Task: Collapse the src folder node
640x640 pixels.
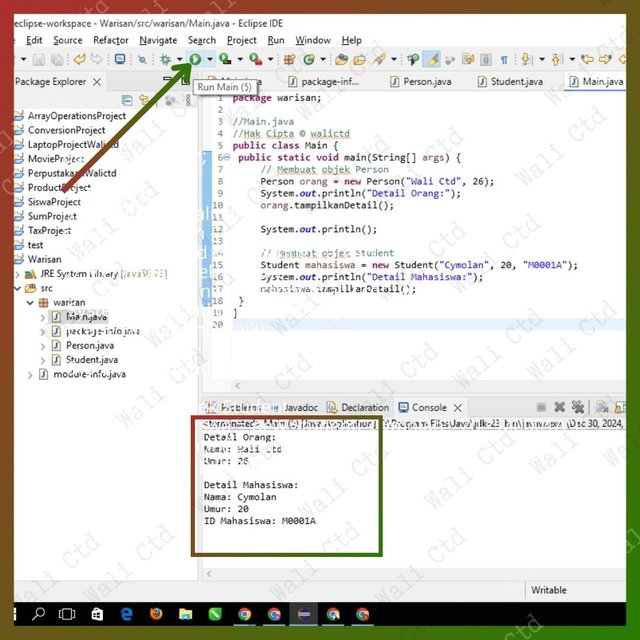Action: (18, 289)
